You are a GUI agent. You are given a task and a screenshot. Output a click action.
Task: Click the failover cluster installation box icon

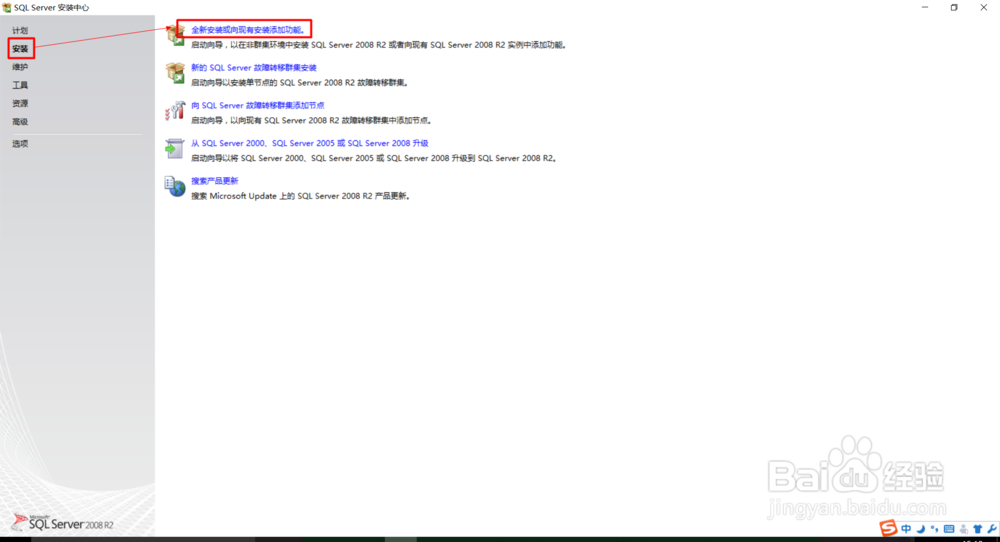click(x=175, y=73)
